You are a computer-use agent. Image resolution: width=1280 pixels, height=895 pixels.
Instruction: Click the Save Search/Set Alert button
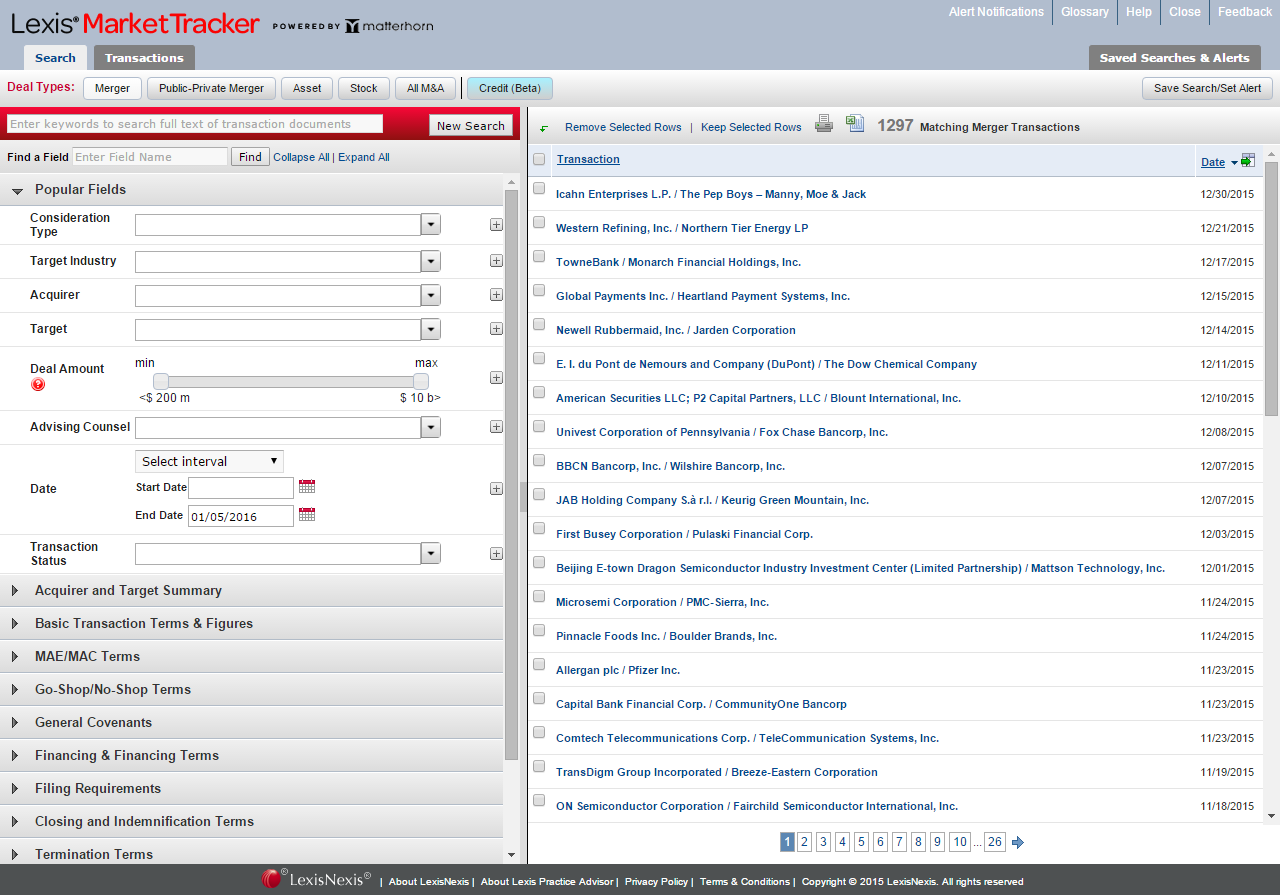pyautogui.click(x=1208, y=88)
